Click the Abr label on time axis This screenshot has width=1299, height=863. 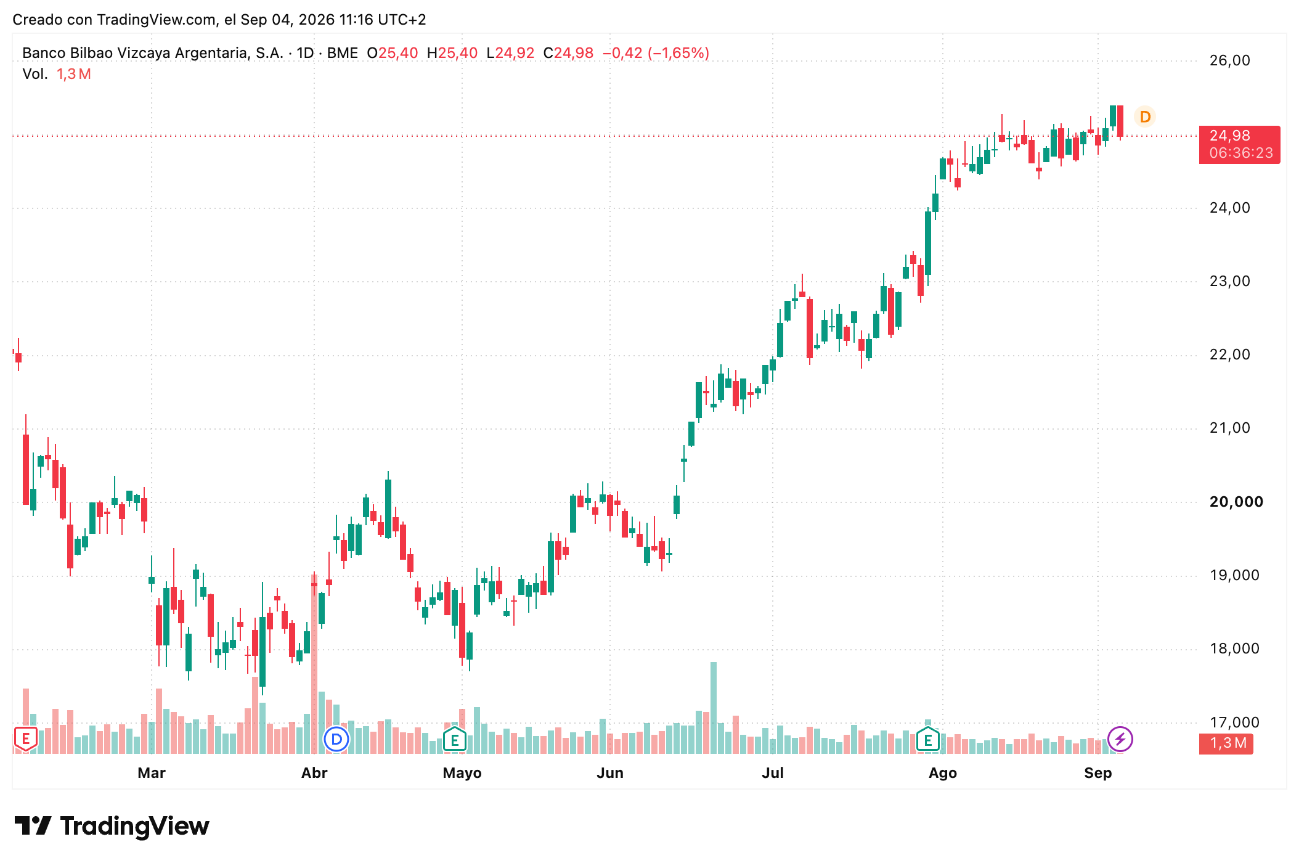pyautogui.click(x=314, y=773)
